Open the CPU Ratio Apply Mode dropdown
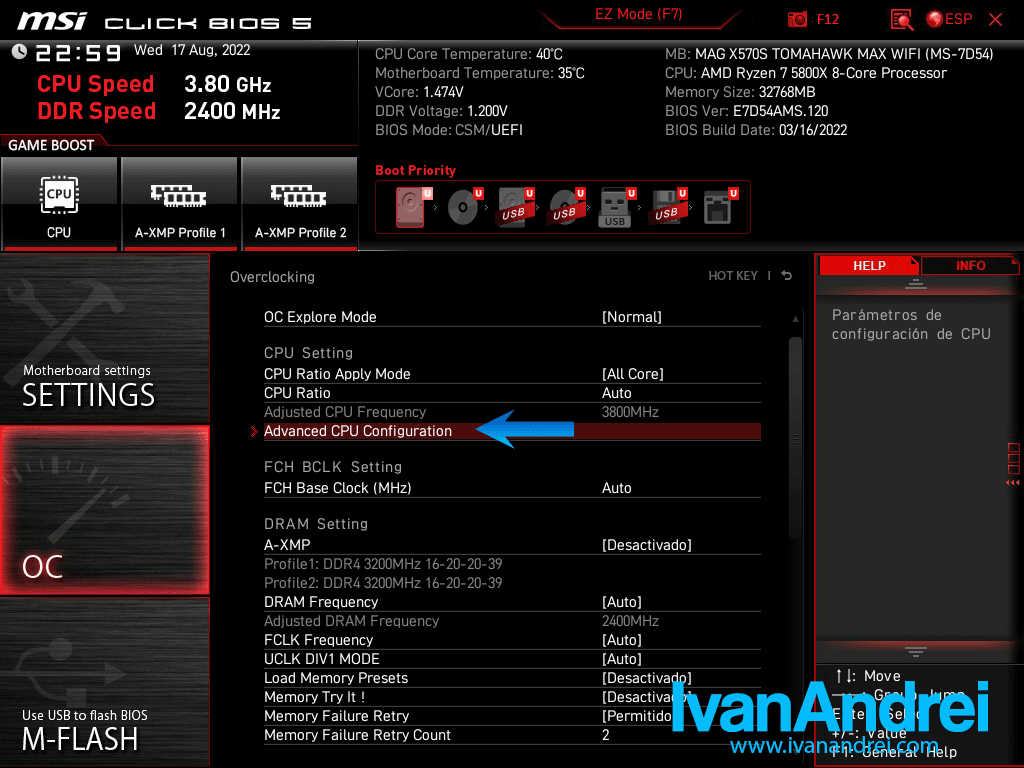The height and width of the screenshot is (768, 1024). tap(632, 374)
